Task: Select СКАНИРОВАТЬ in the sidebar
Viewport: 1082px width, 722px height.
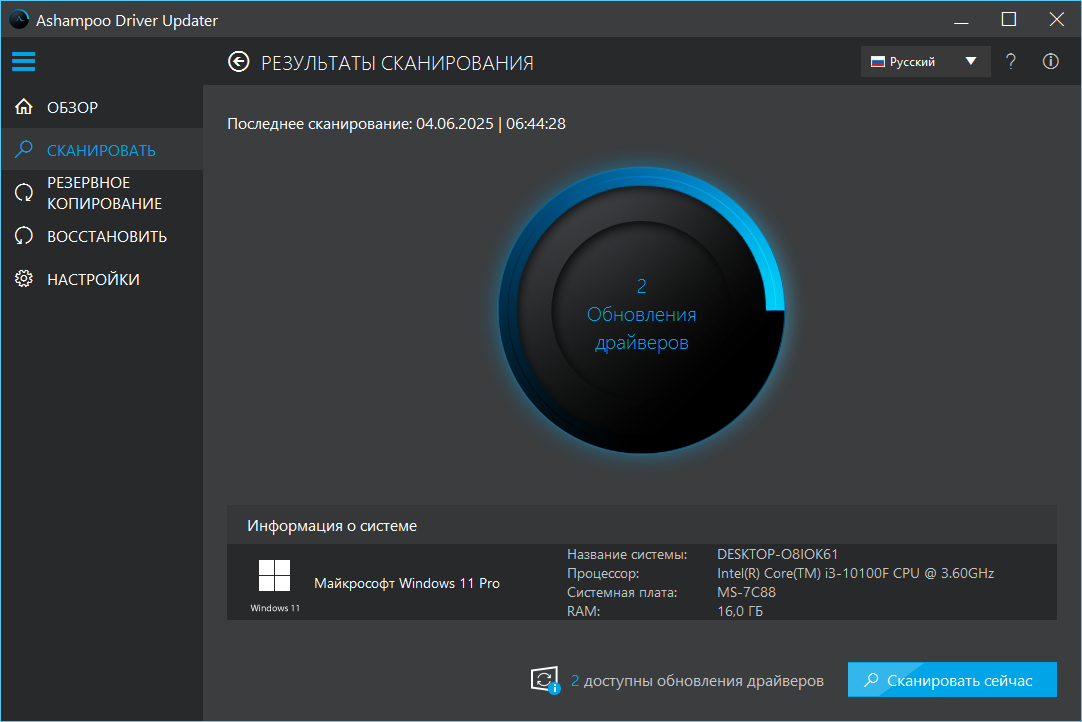Action: [102, 150]
